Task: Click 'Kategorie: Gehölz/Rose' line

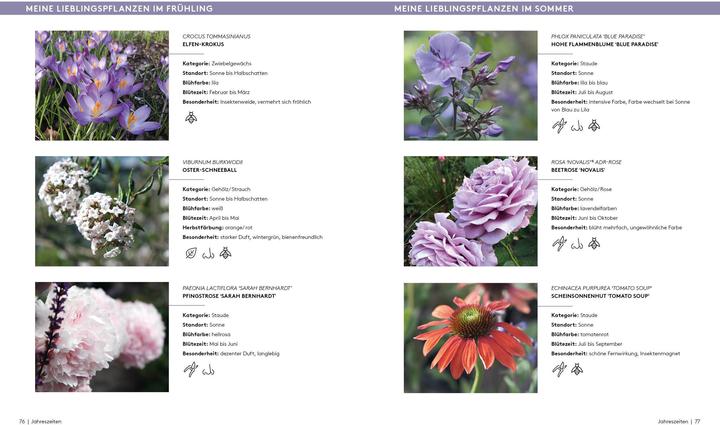Action: click(581, 189)
